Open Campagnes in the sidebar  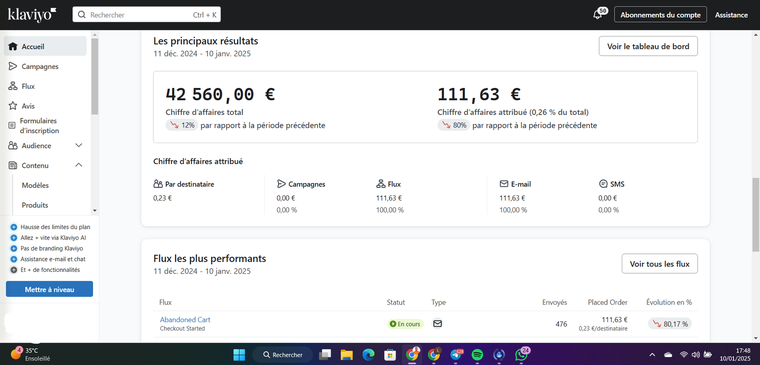pyautogui.click(x=40, y=66)
